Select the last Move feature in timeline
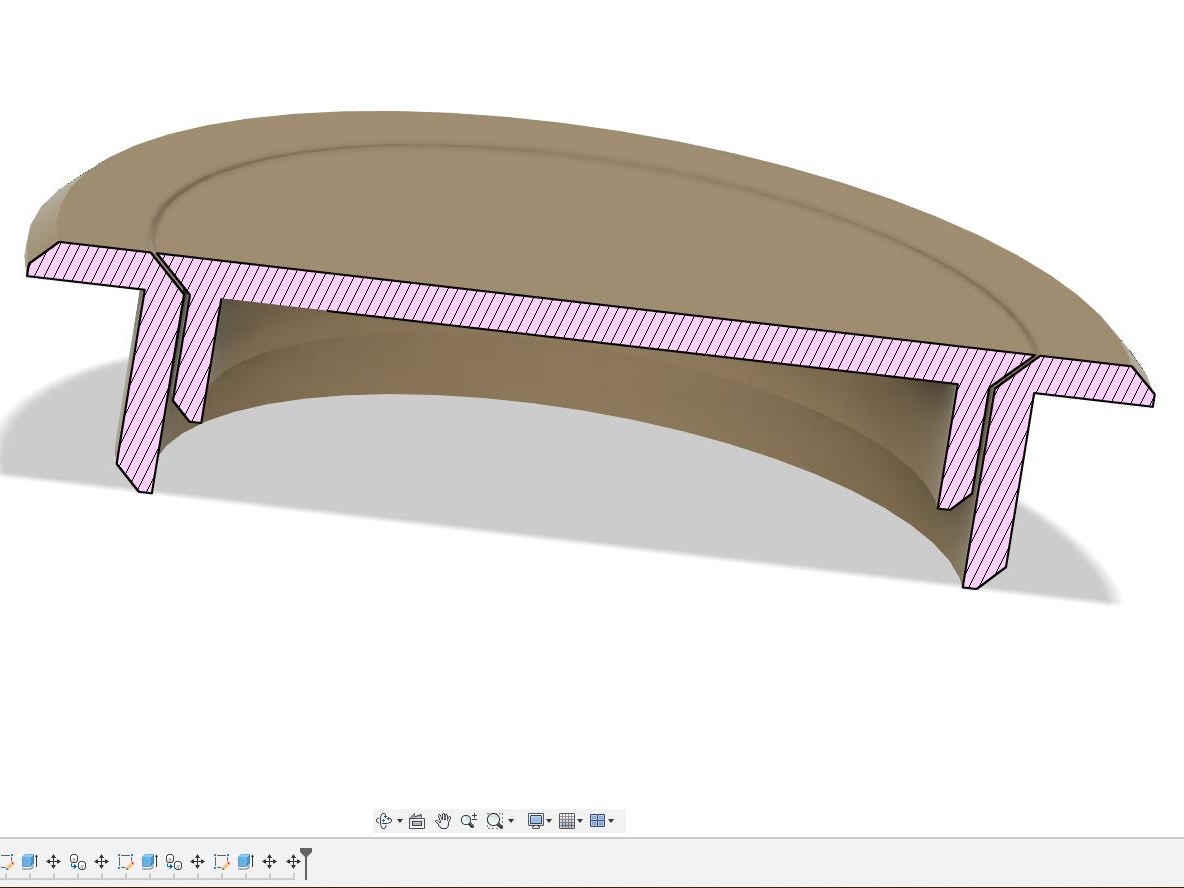This screenshot has height=888, width=1184. [293, 862]
